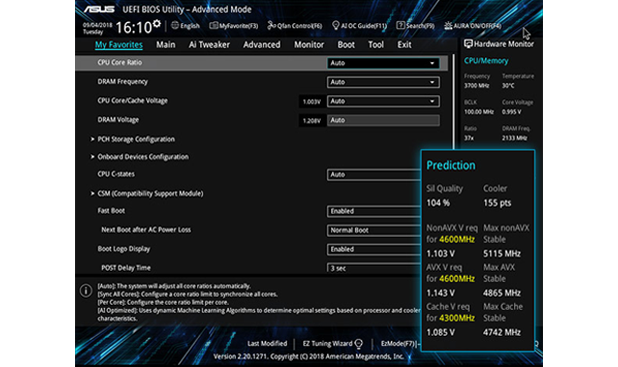Click the 1.003V core voltage readout
618x367 pixels.
coord(311,102)
